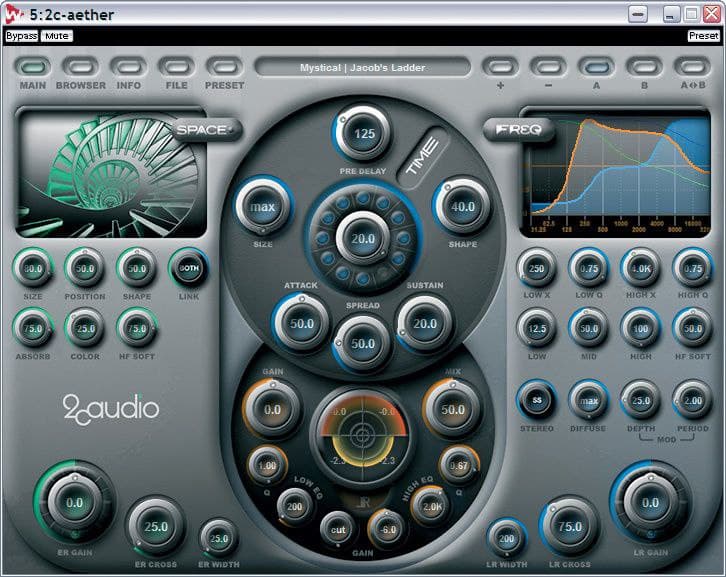Click the ATTACK knob showing 50.0
Viewport: 726px width, 577px height.
tap(301, 323)
